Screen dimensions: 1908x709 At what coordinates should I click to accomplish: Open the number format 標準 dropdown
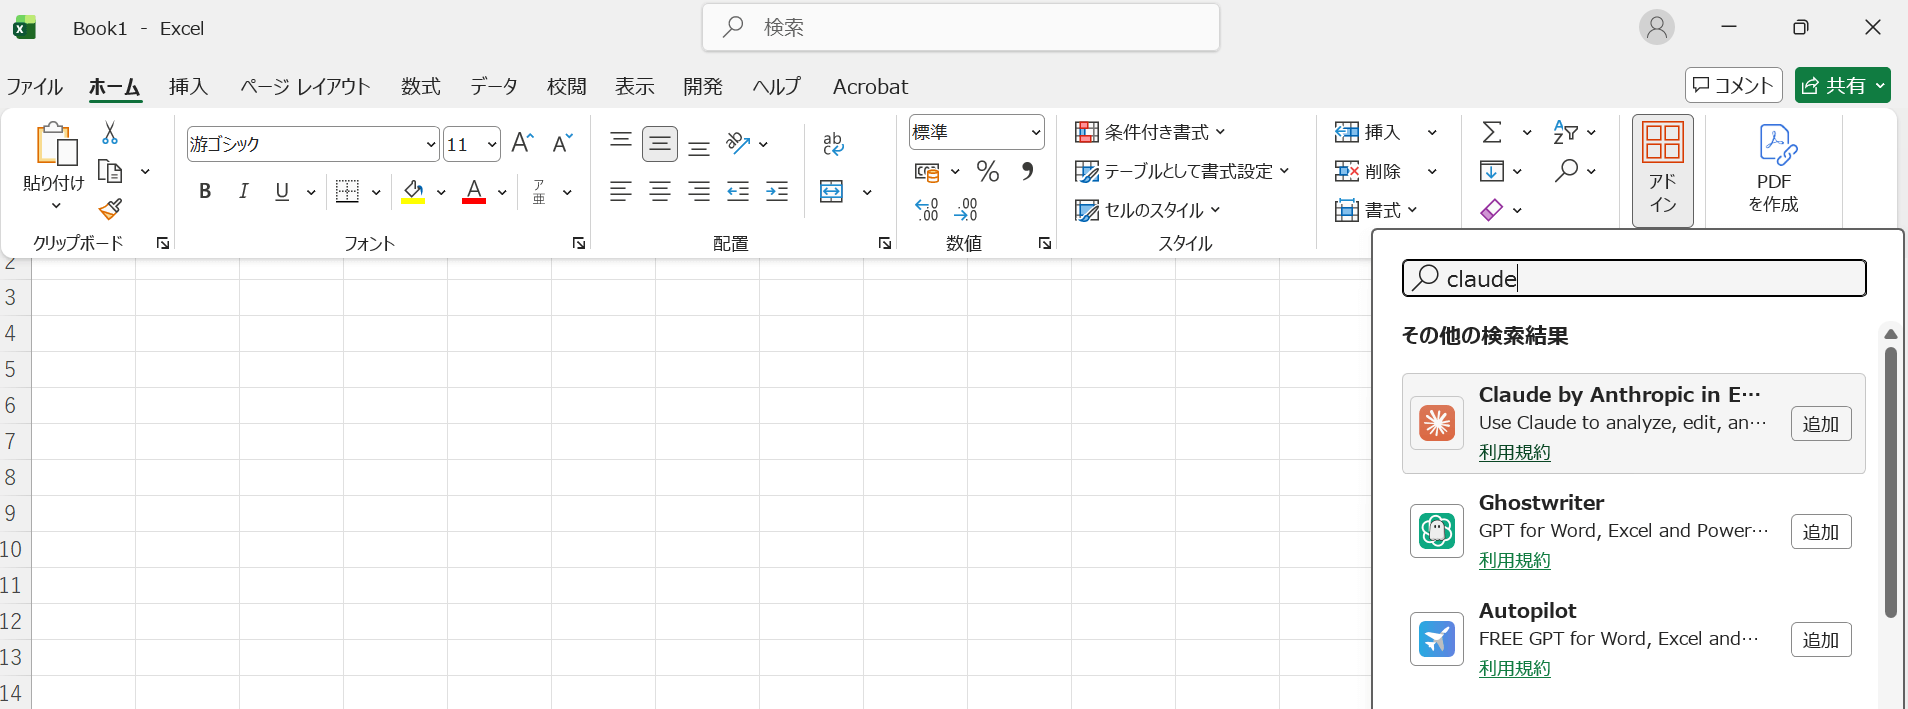tap(1035, 133)
